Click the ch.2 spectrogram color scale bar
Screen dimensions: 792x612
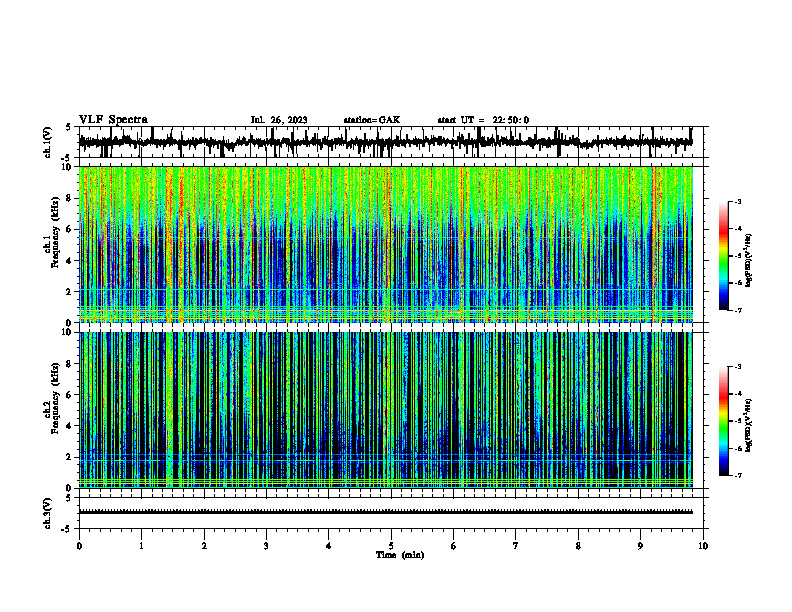point(723,421)
